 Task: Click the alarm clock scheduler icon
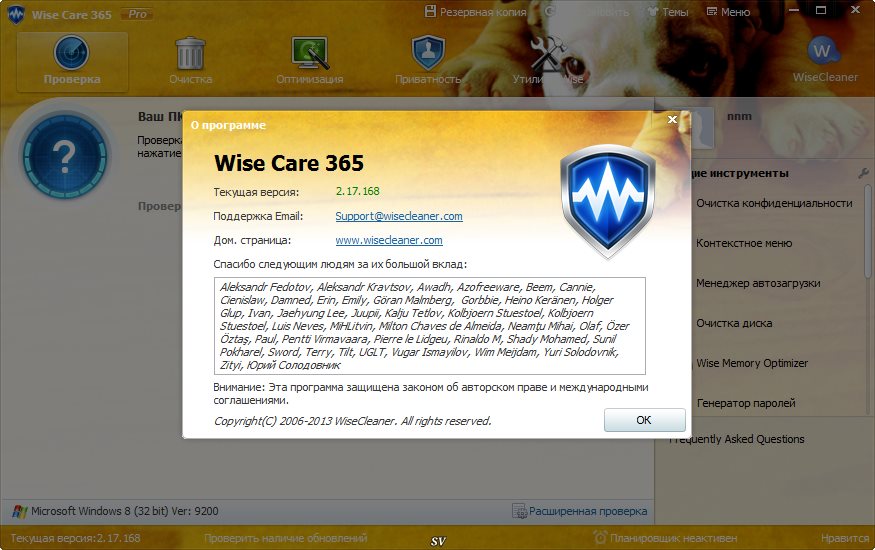point(600,538)
